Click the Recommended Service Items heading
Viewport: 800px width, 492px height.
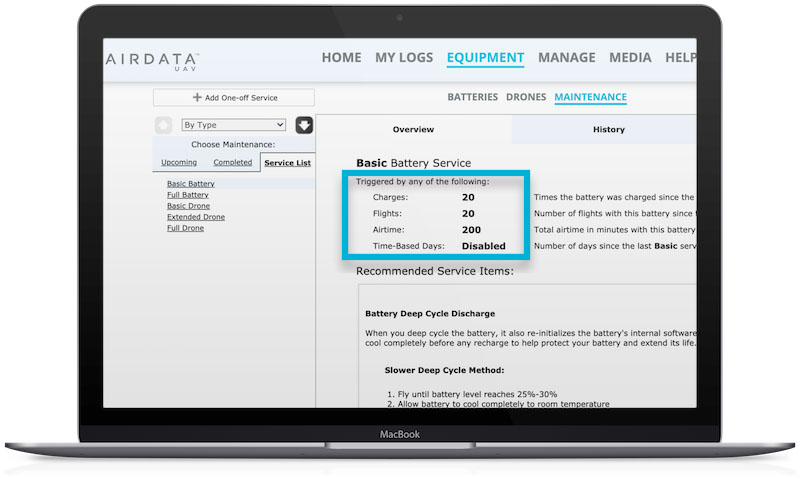[435, 272]
